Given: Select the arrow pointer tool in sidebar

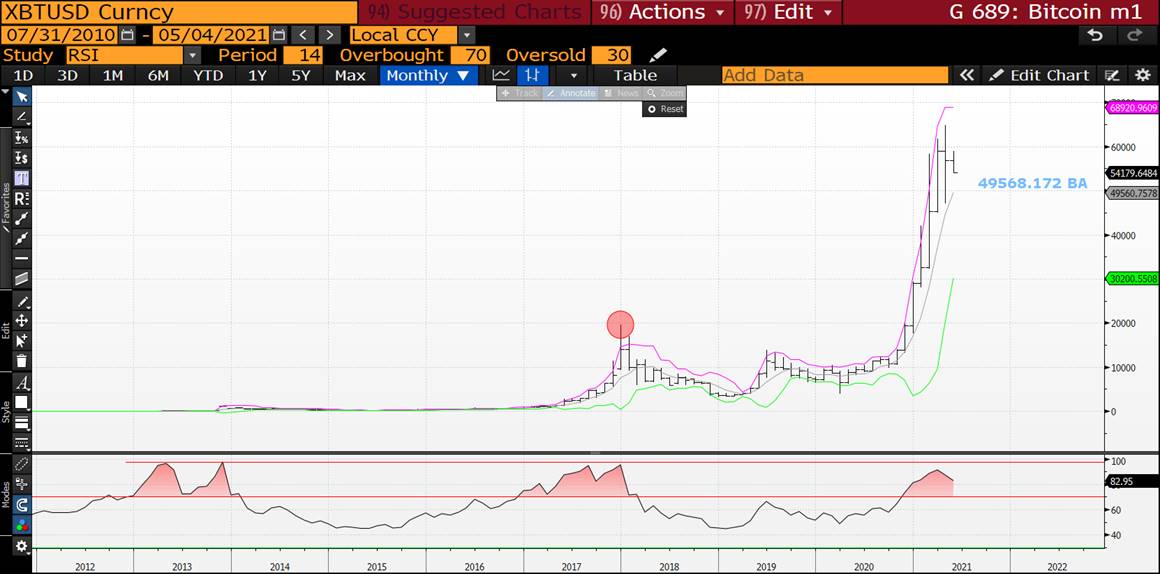Looking at the screenshot, I should 22,97.
